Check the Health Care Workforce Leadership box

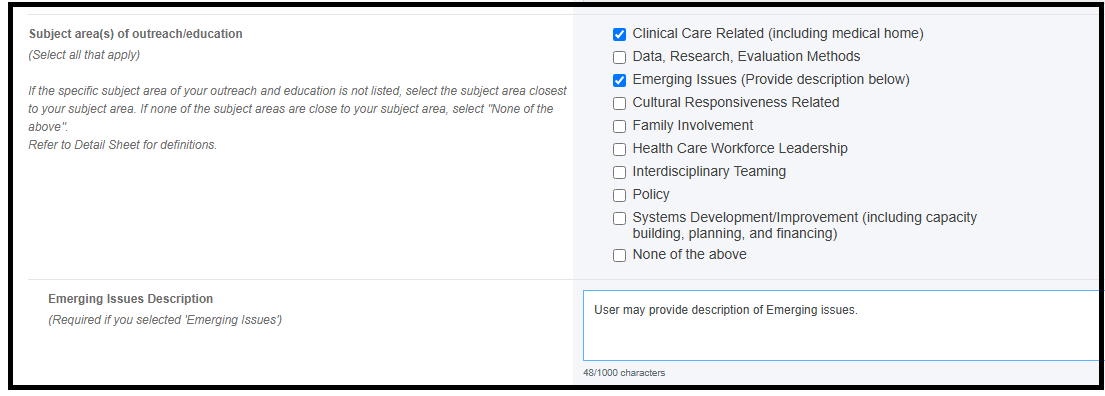tap(619, 149)
